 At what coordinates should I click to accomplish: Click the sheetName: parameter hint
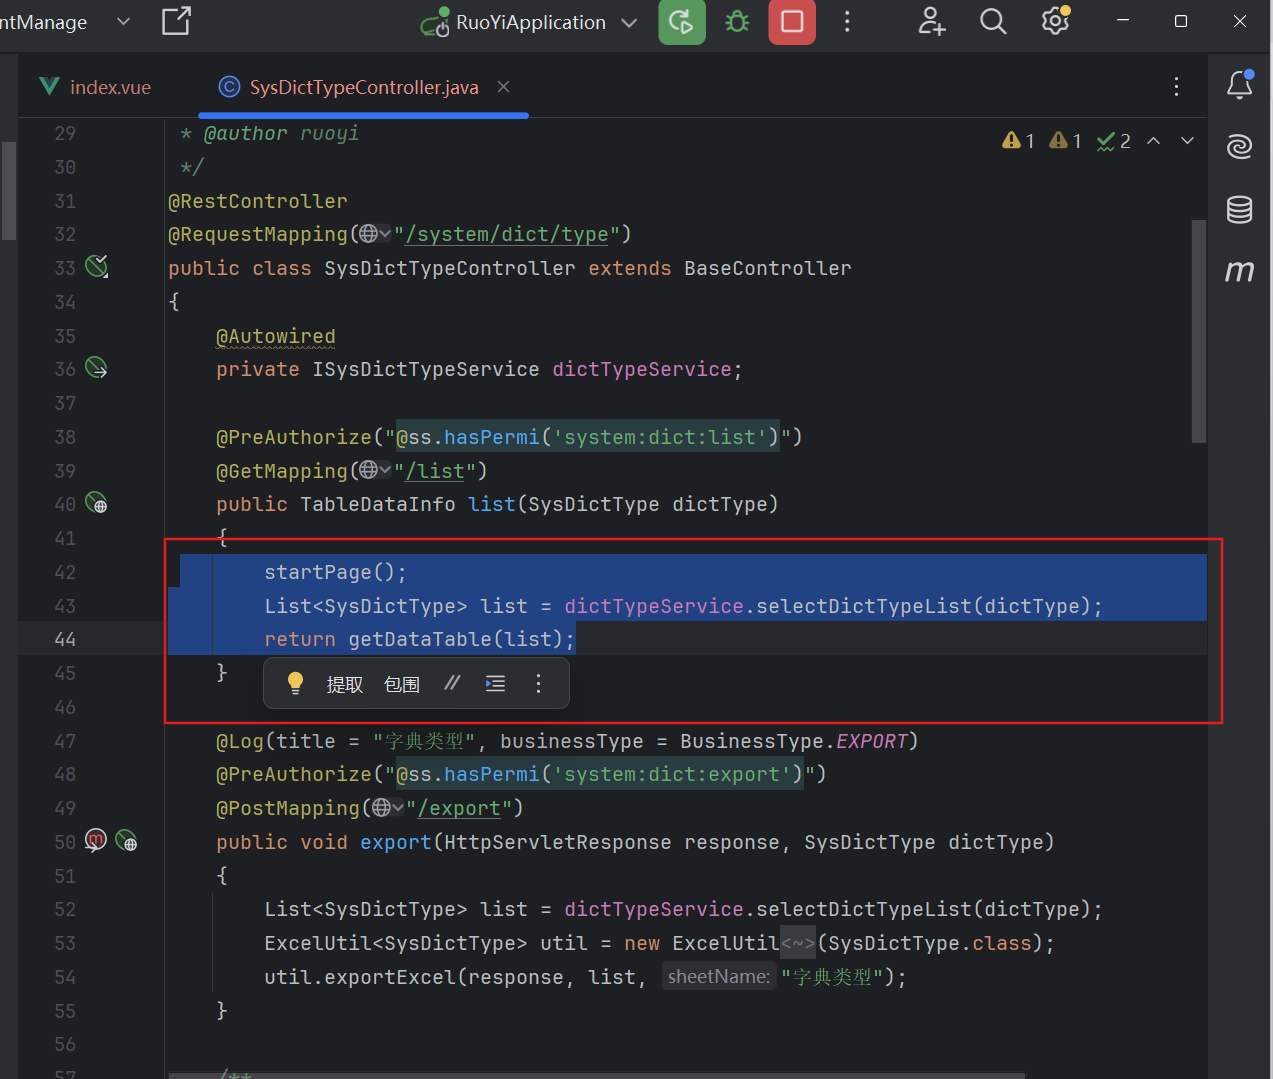pyautogui.click(x=719, y=976)
